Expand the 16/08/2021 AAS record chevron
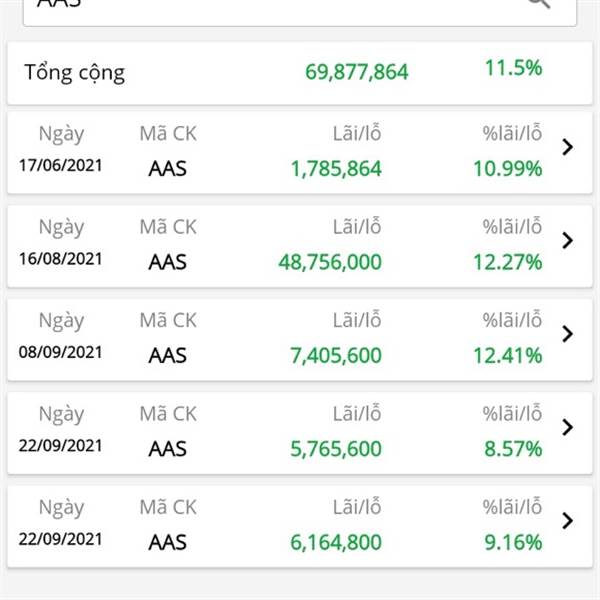Viewport: 600px width, 600px height. tap(567, 240)
